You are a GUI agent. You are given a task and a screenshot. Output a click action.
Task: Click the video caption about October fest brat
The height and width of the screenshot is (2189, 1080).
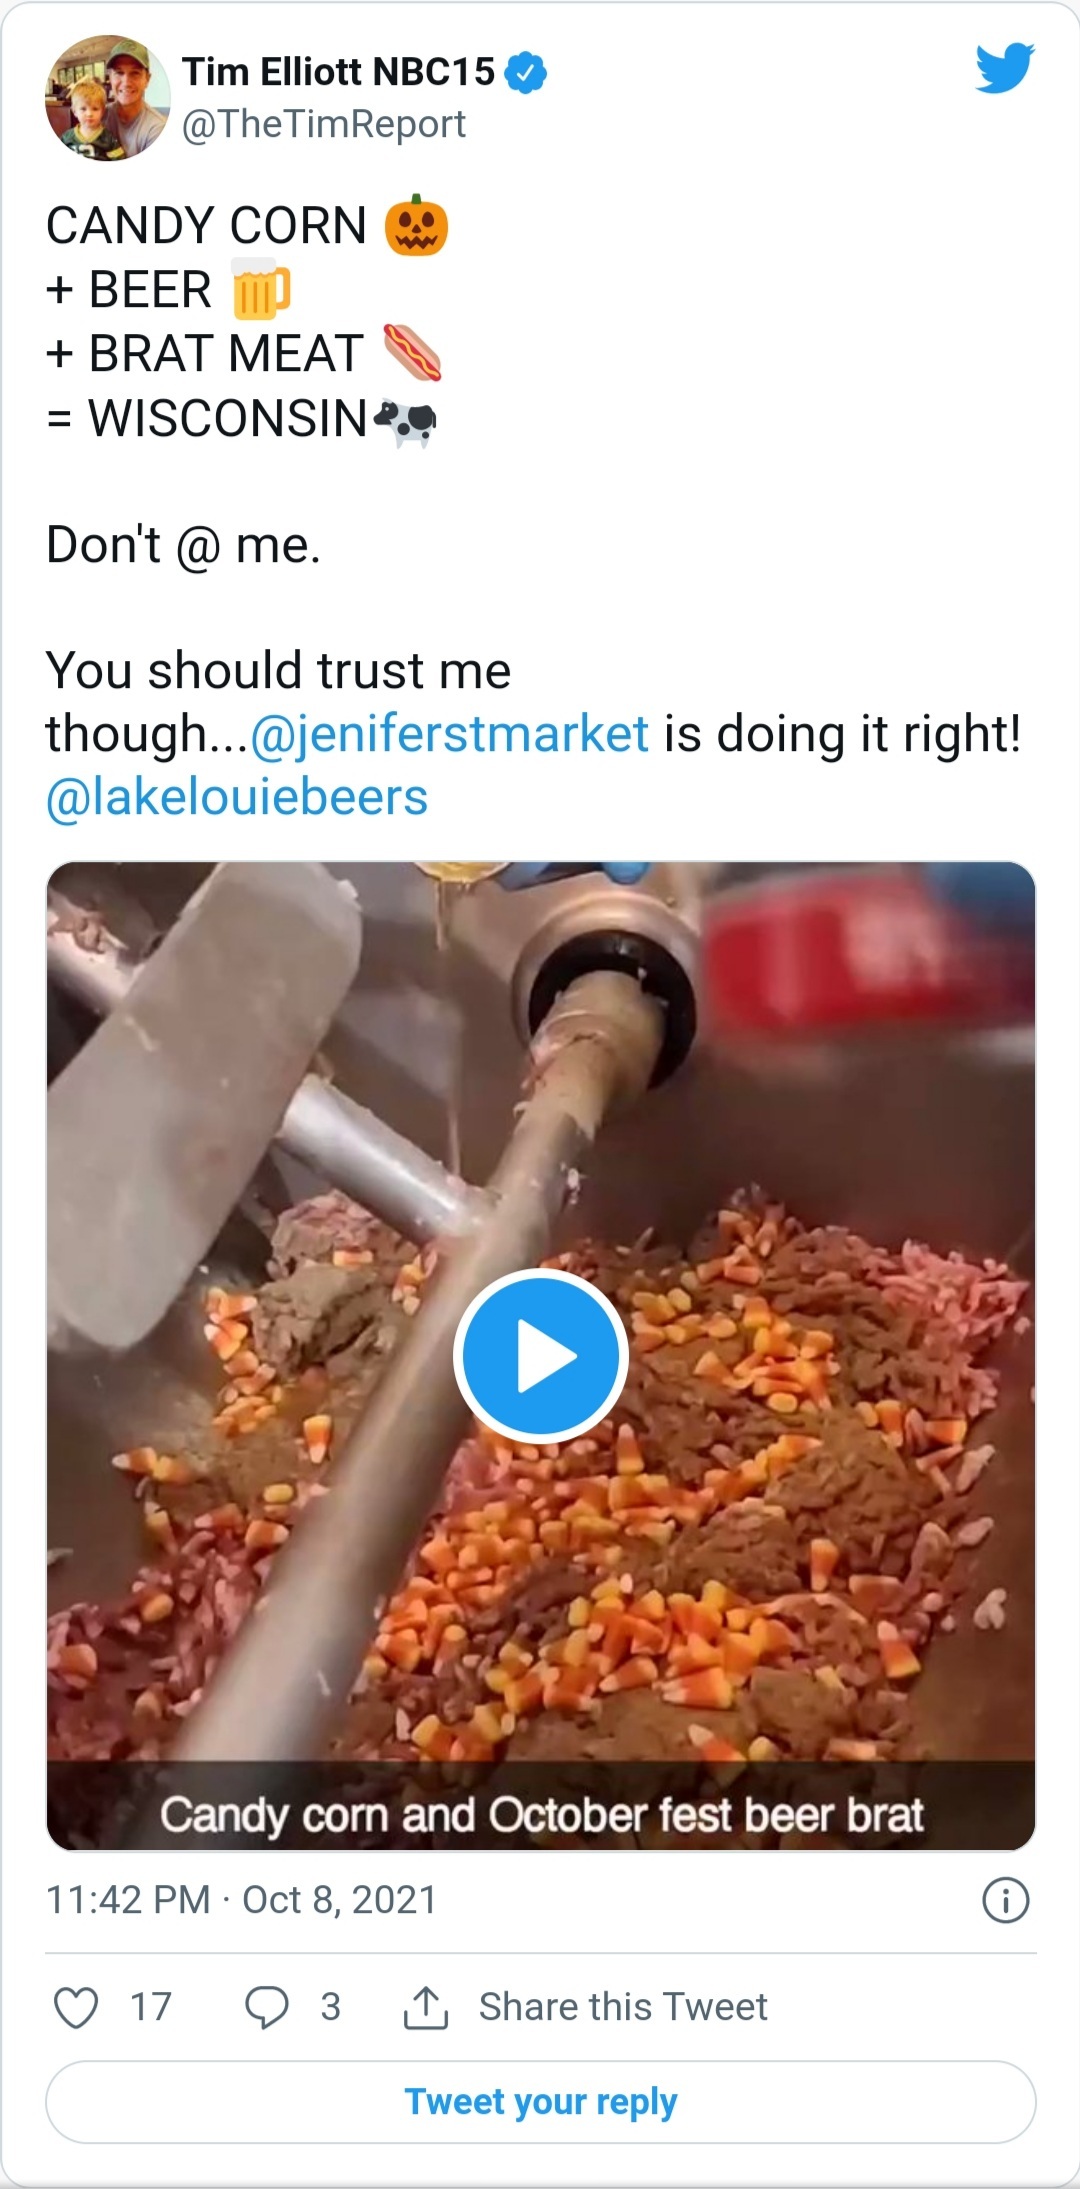pyautogui.click(x=541, y=1814)
